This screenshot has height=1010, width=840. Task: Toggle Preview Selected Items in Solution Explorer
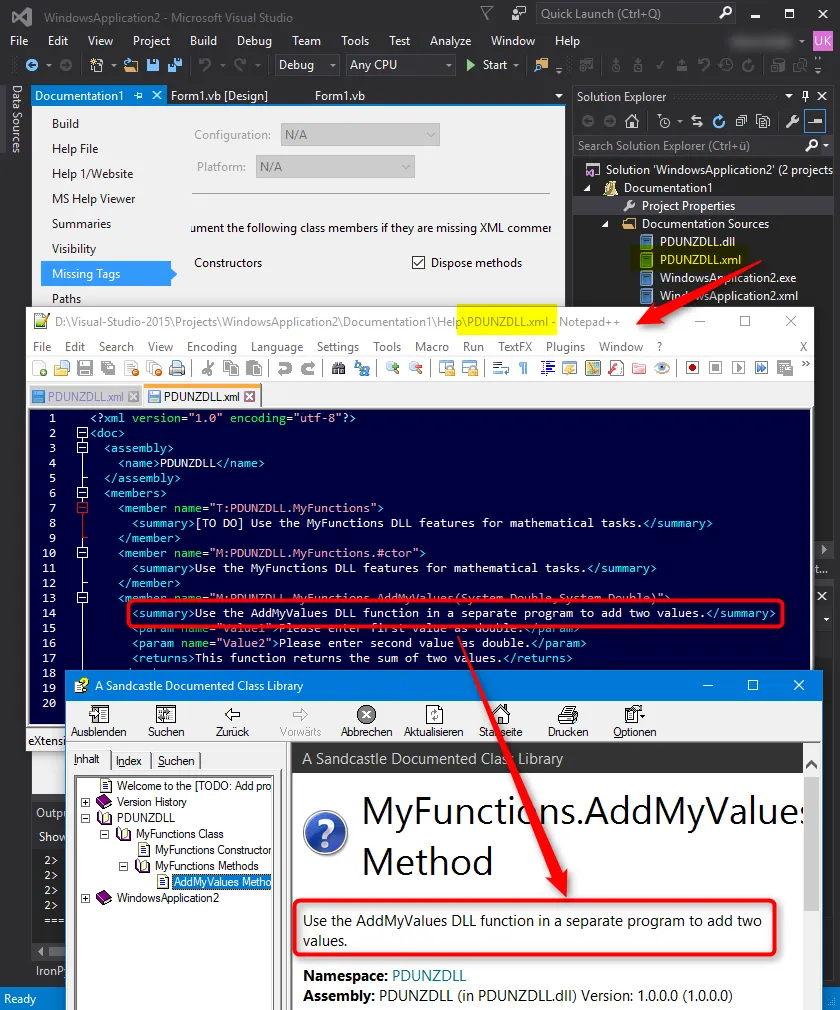click(816, 121)
